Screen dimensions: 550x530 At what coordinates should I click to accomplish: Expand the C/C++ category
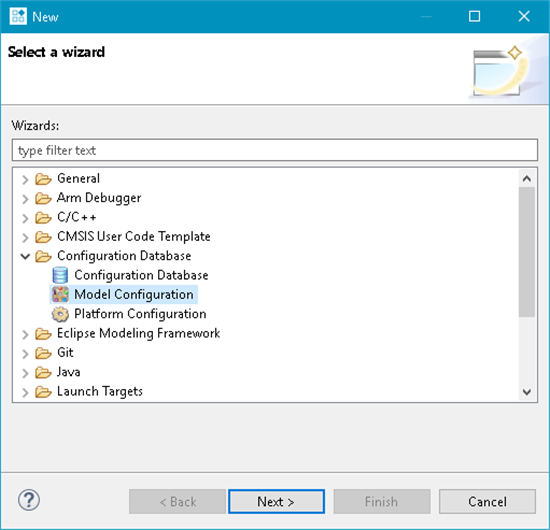tap(25, 218)
